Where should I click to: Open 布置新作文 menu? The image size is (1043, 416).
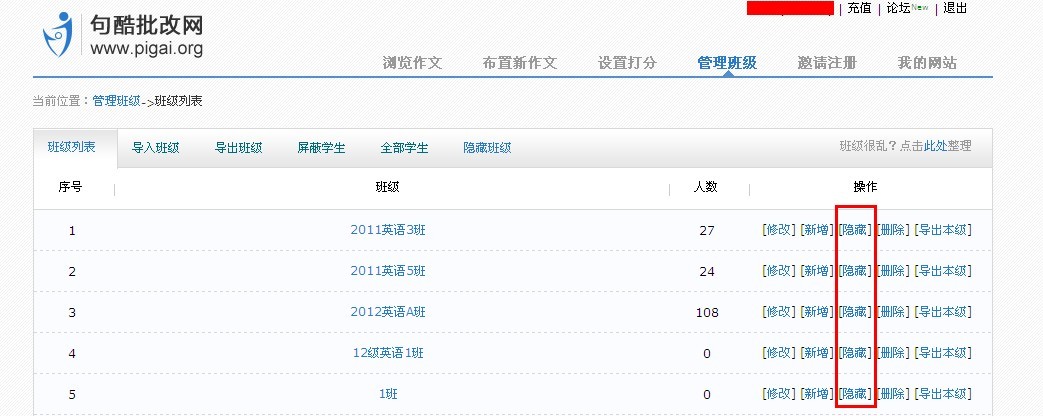[x=520, y=63]
